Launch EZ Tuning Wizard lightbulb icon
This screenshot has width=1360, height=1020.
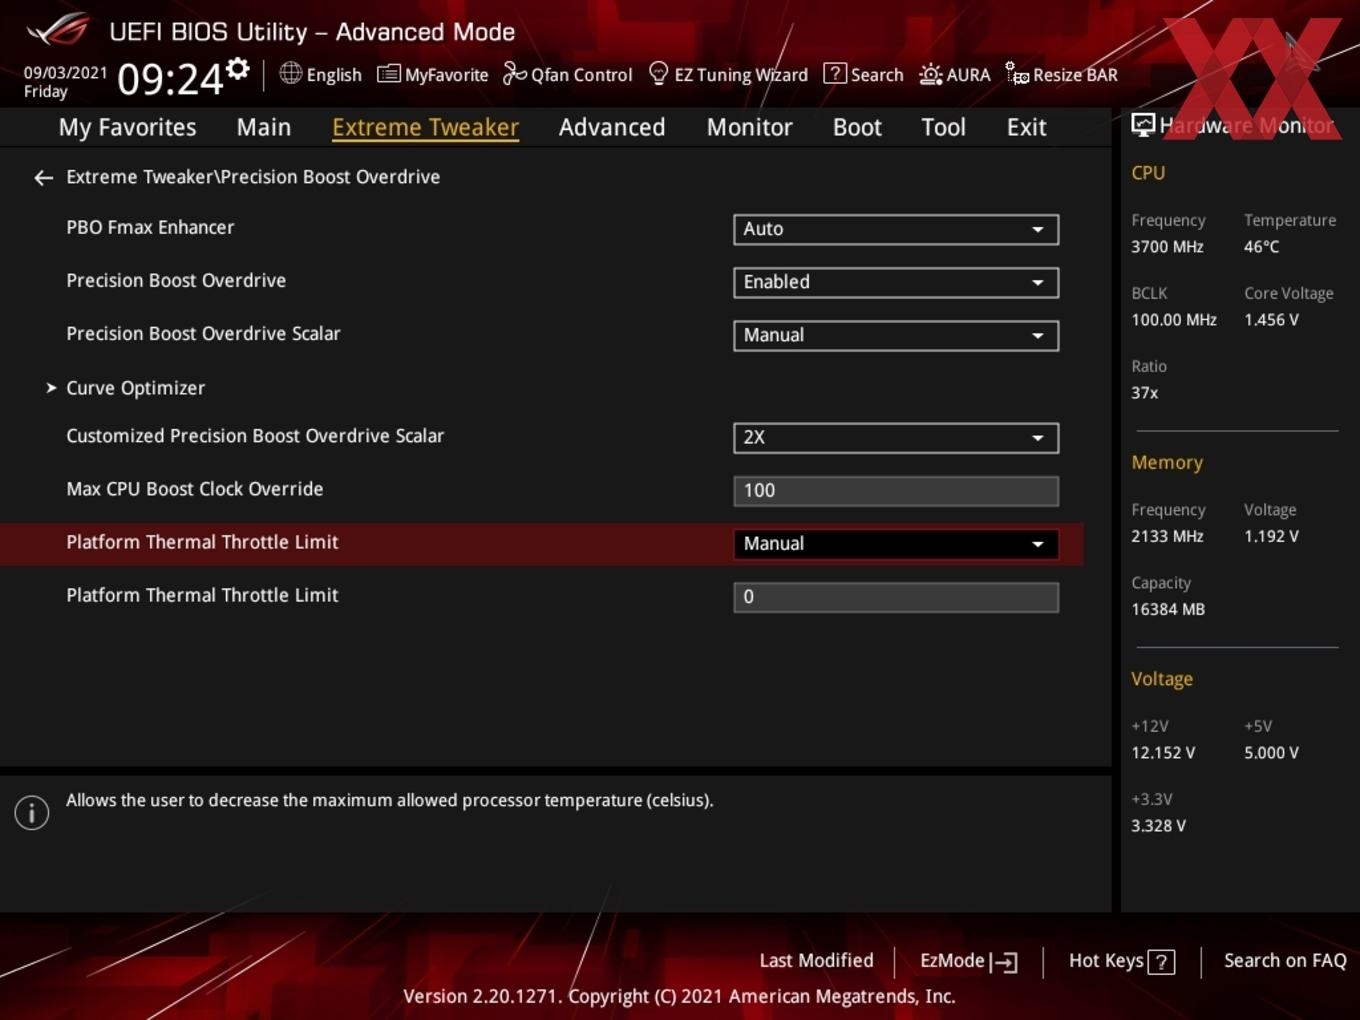point(658,73)
